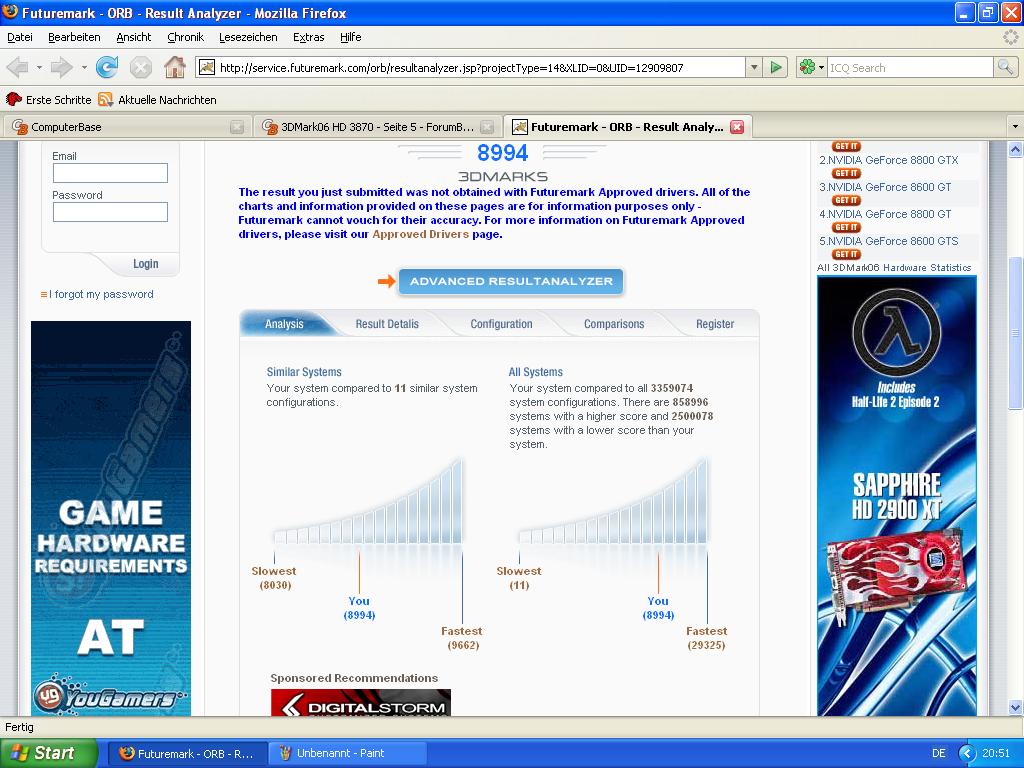Click the page scrollbar up arrow
Screen dimensions: 1024x768
1015,150
